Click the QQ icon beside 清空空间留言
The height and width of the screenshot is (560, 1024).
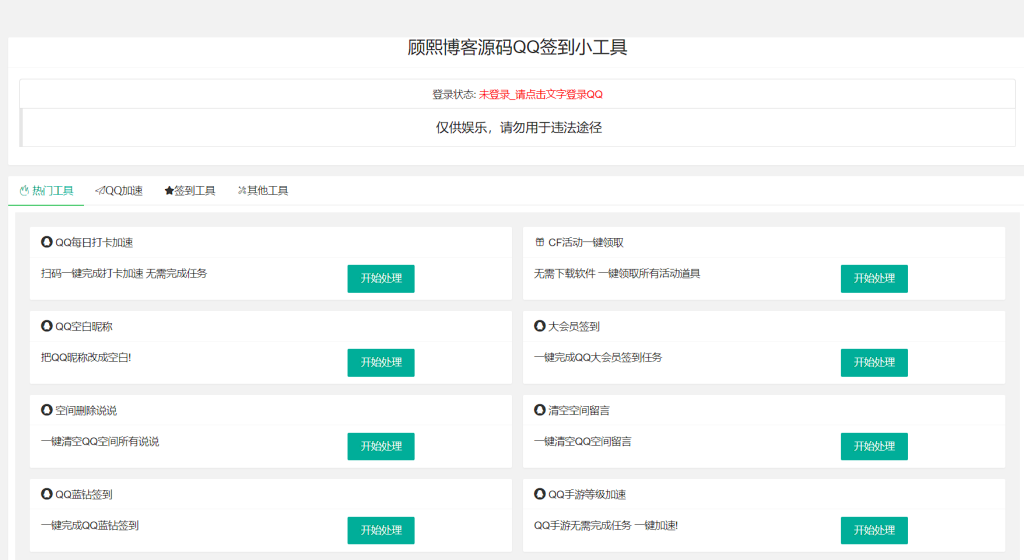click(x=539, y=410)
